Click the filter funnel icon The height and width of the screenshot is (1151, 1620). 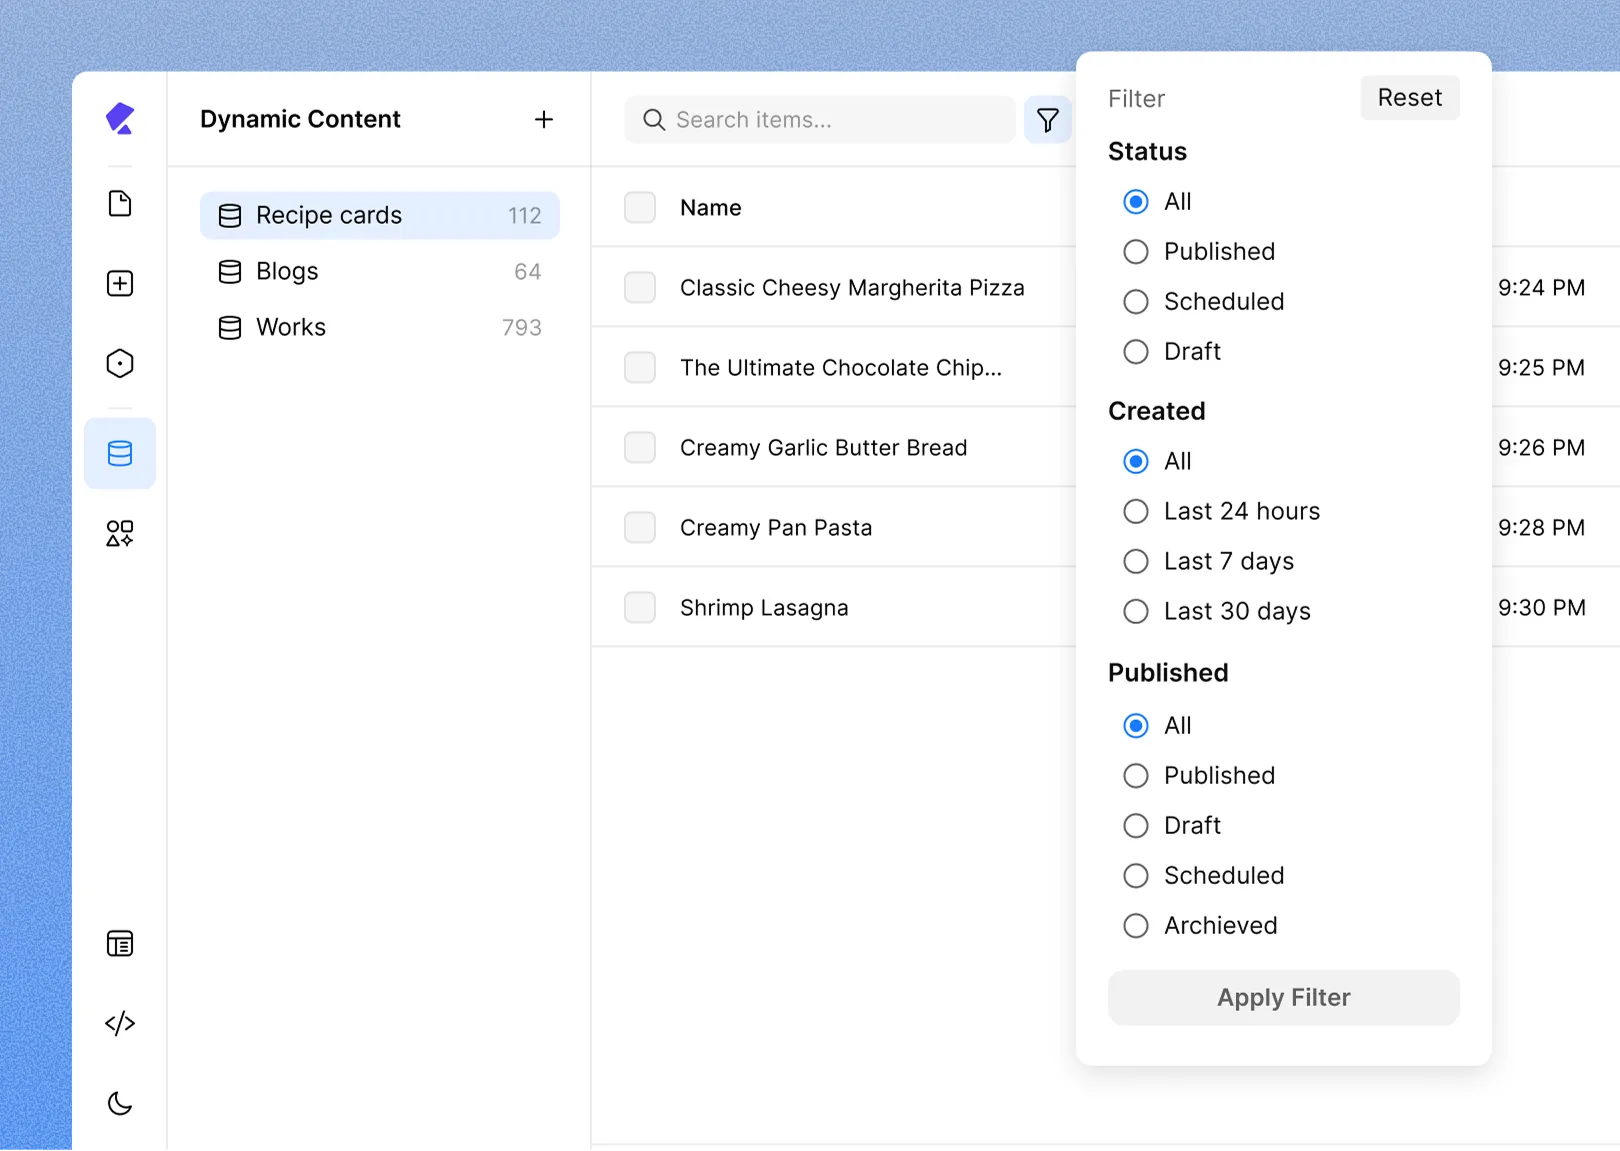tap(1048, 120)
